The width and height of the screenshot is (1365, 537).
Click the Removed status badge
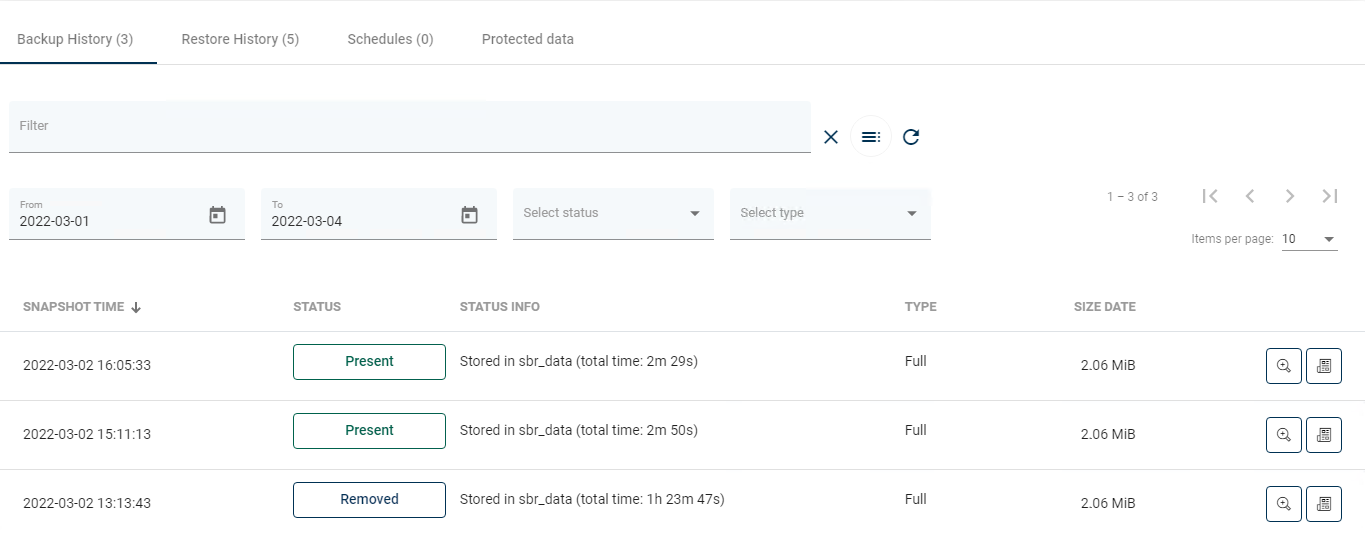[369, 500]
